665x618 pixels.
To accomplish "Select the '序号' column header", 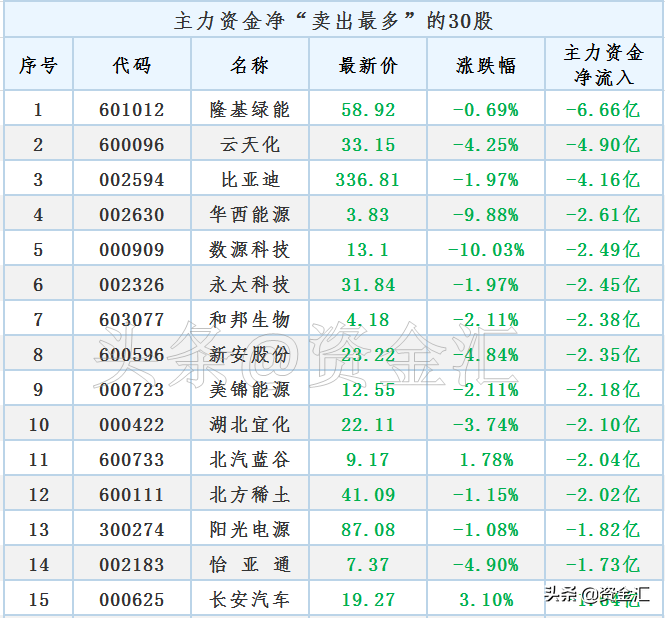I will click(38, 66).
